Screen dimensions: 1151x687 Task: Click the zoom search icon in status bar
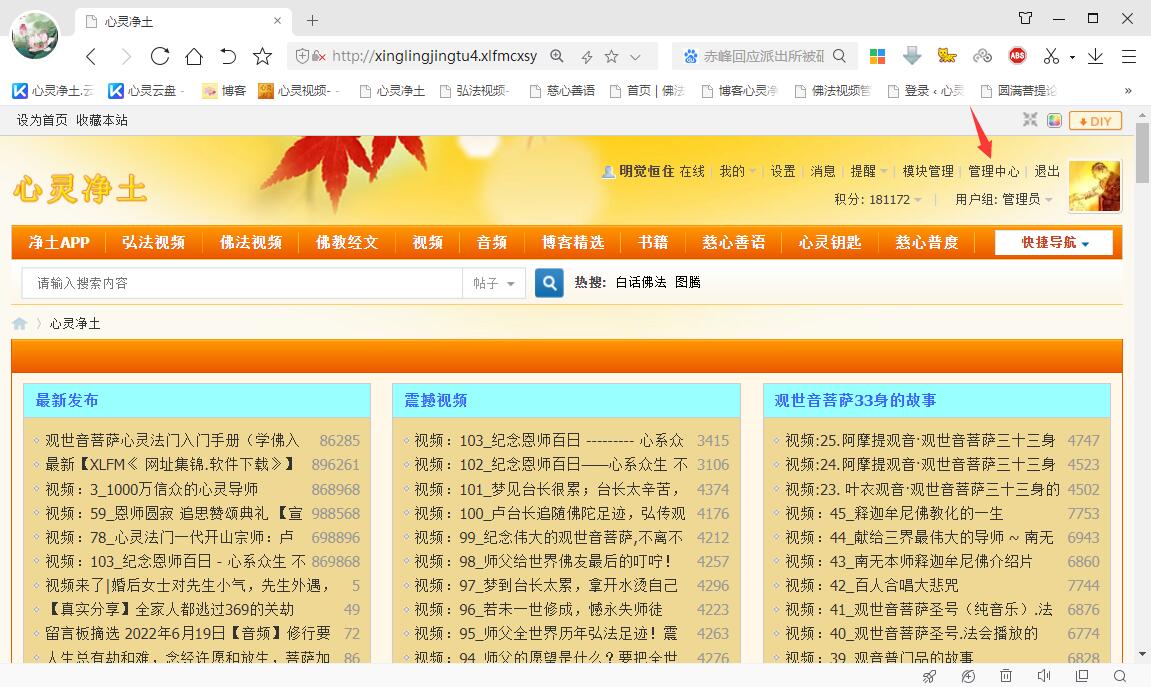coord(1119,675)
